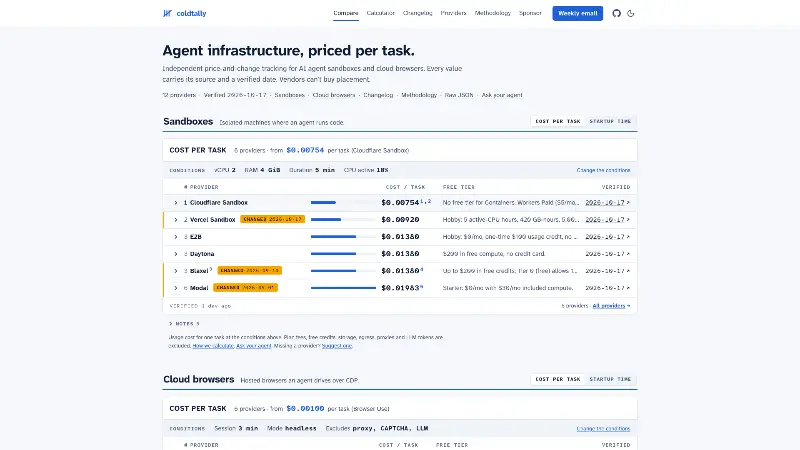Click the Cloud browsers section heading
800x450 pixels.
coord(198,379)
